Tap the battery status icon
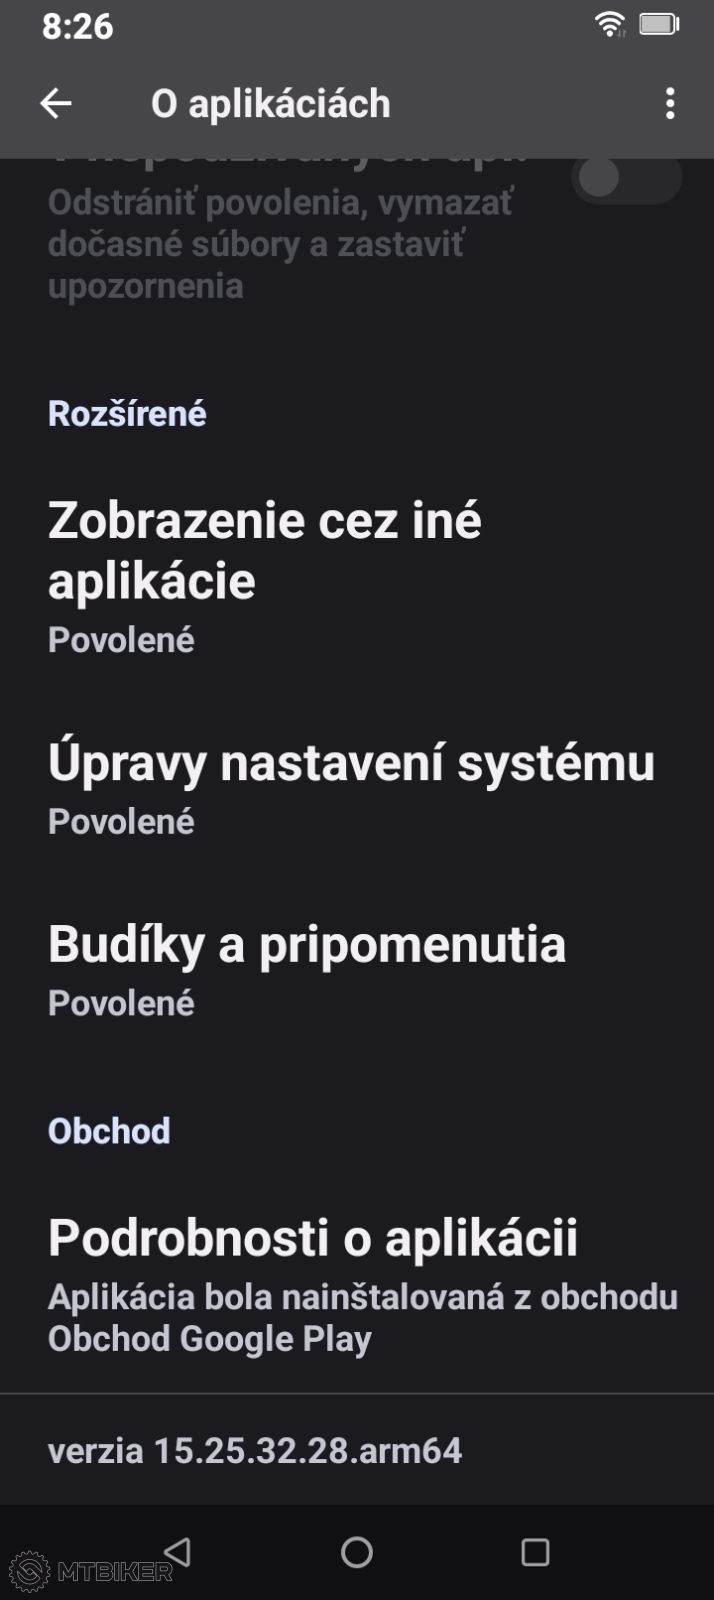The width and height of the screenshot is (714, 1600). point(659,25)
